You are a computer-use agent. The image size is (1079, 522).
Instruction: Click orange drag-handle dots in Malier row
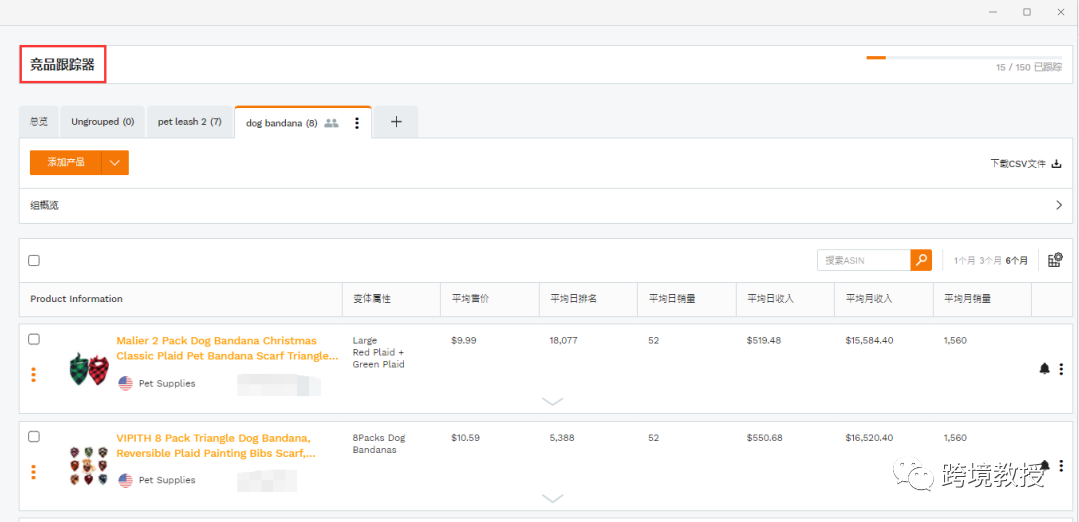tap(34, 375)
